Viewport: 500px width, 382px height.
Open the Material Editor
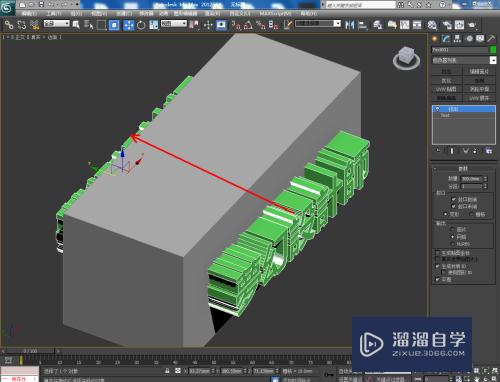tap(432, 25)
